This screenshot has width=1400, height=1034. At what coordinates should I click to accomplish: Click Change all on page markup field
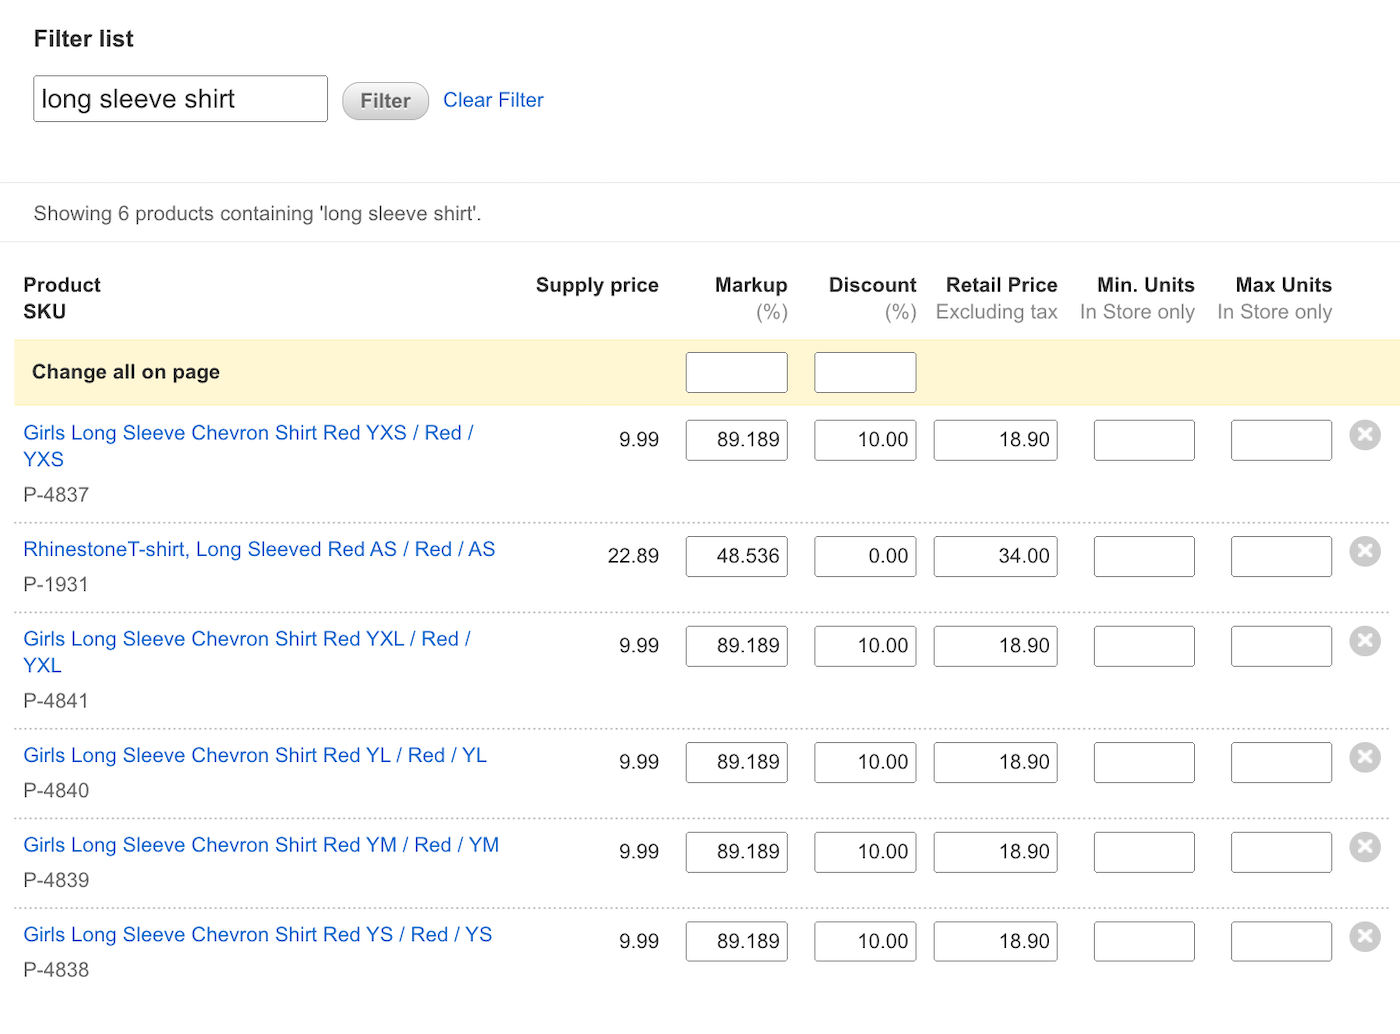736,372
